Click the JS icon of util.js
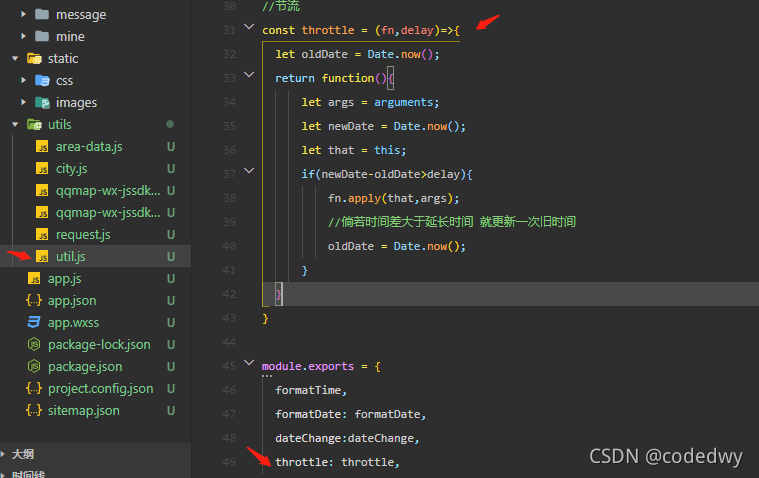This screenshot has width=759, height=478. tap(42, 257)
